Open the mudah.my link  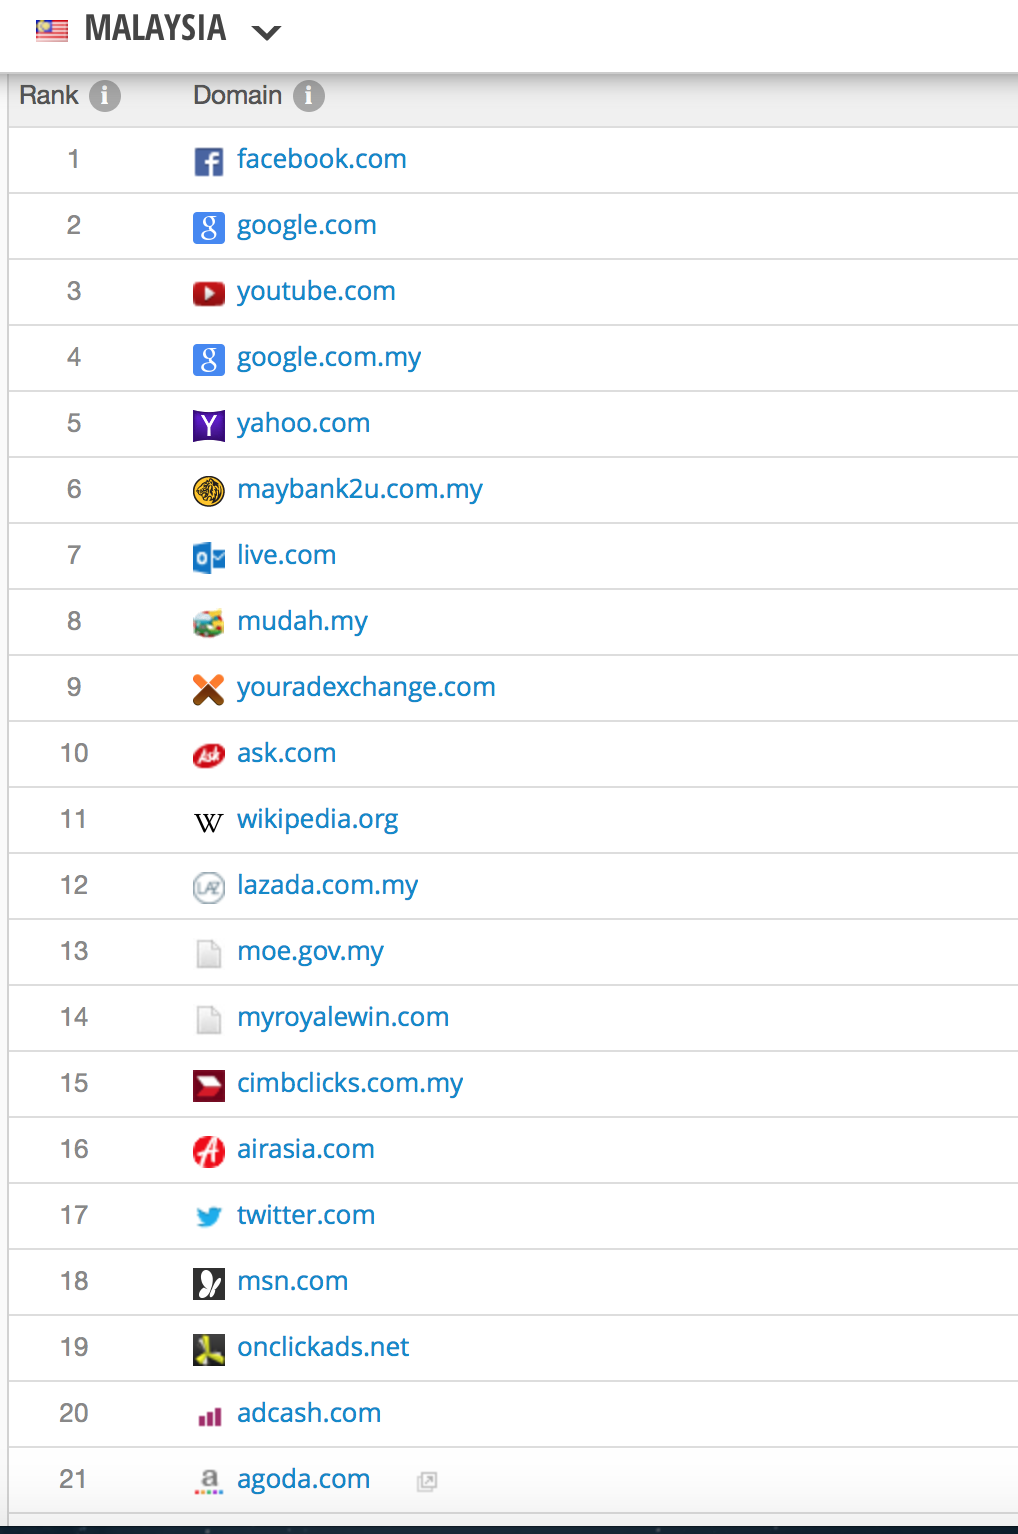point(302,621)
